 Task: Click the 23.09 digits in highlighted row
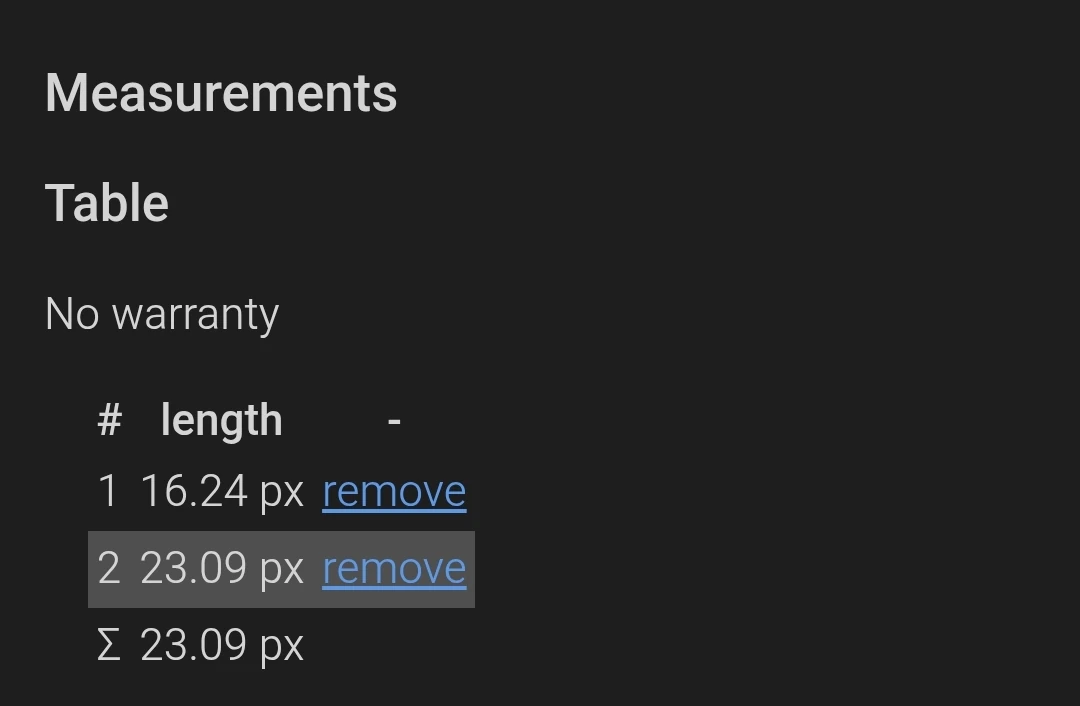coord(194,568)
